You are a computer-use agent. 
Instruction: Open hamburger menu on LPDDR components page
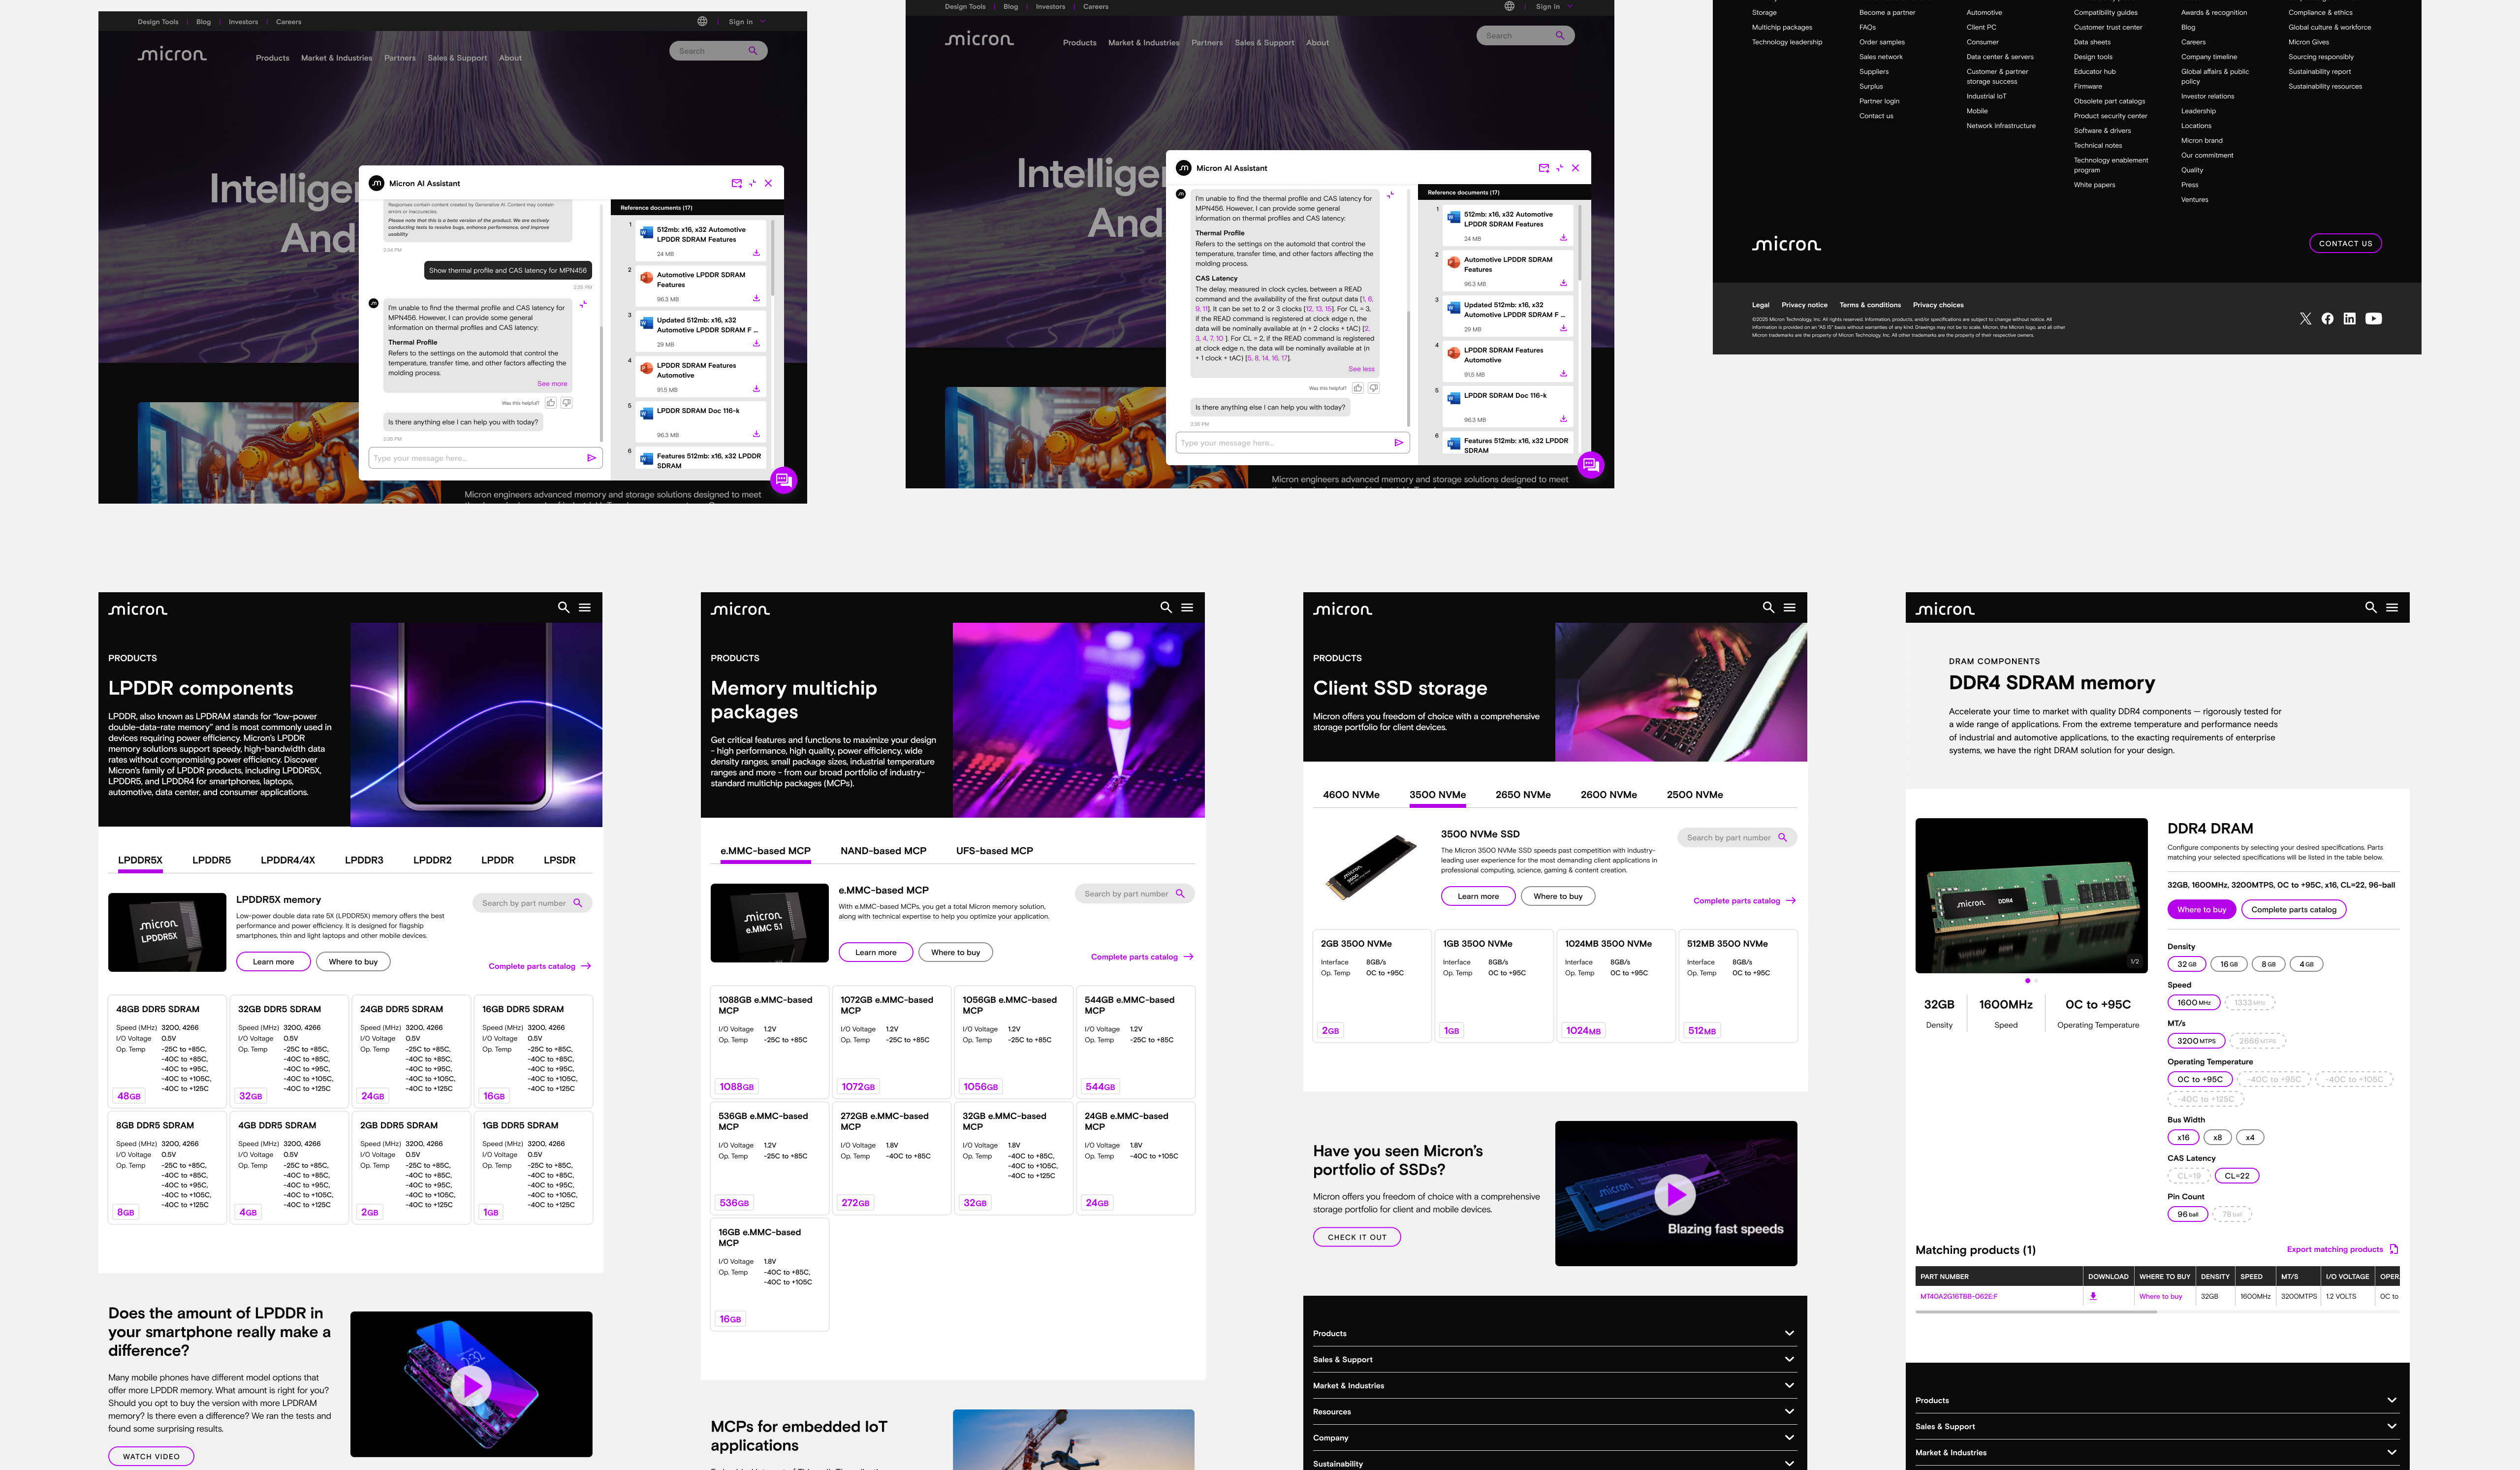click(585, 607)
